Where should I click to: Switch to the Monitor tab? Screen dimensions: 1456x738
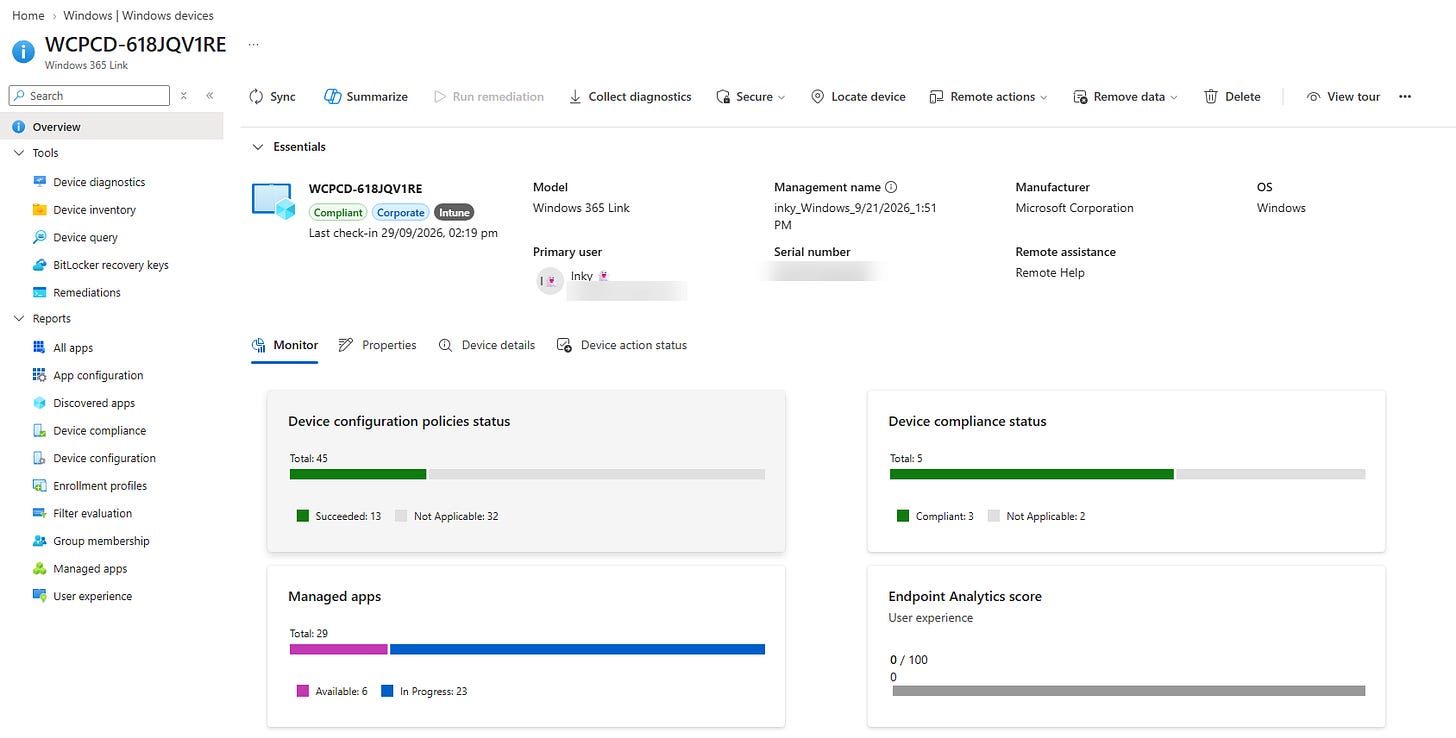coord(285,345)
